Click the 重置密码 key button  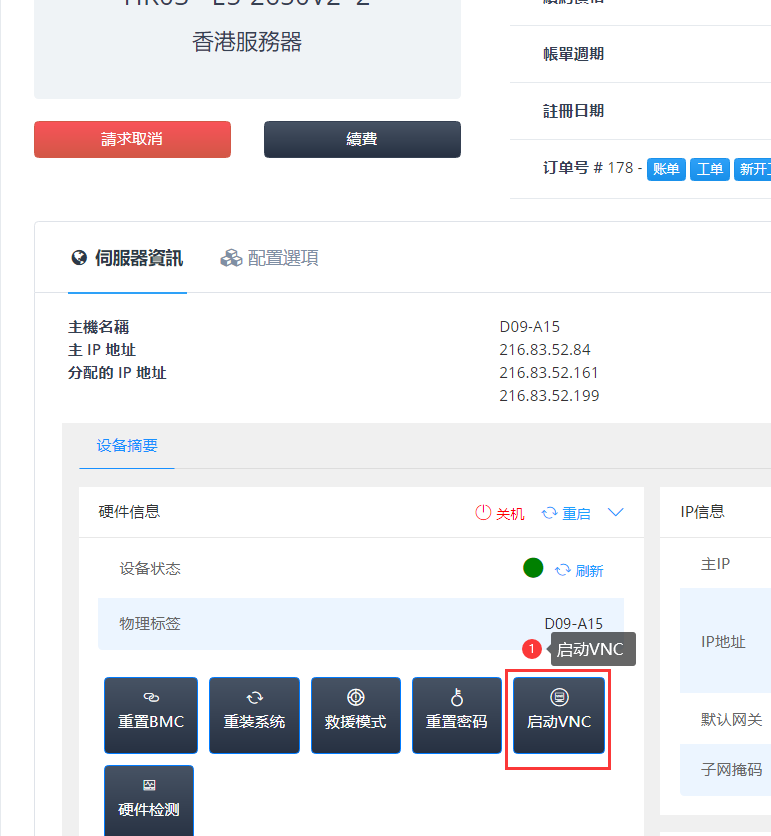[456, 715]
